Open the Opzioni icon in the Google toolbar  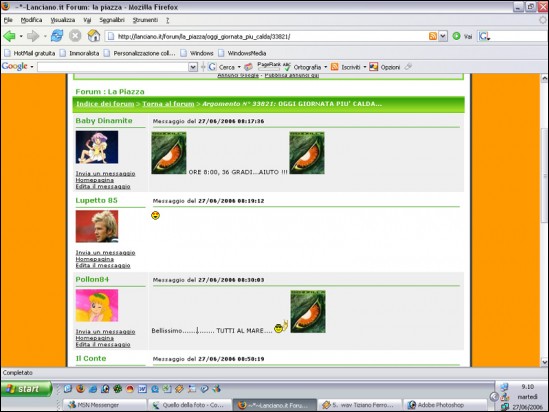374,67
